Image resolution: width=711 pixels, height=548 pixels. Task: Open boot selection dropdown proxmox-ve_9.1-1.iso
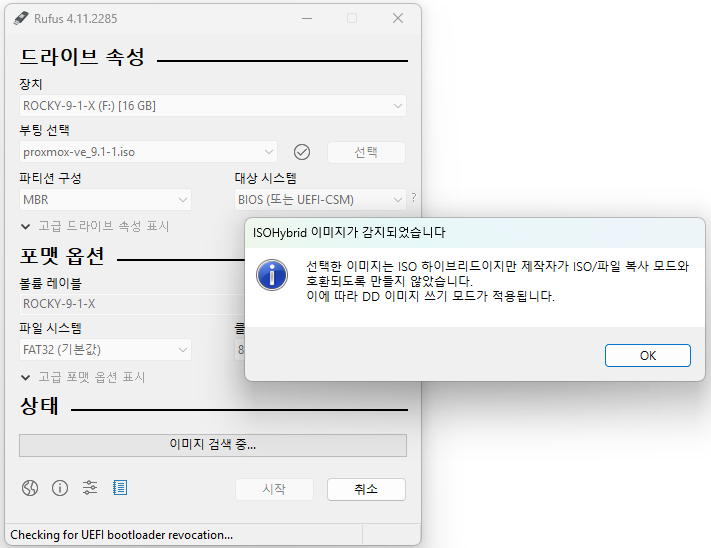click(148, 152)
